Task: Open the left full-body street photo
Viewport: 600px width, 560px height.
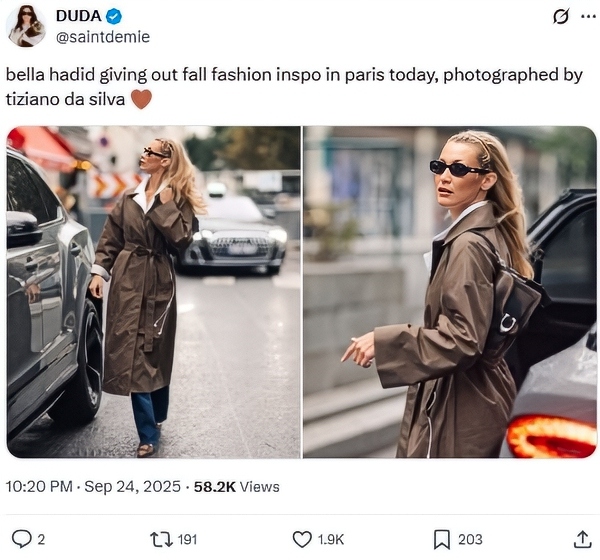Action: 154,292
